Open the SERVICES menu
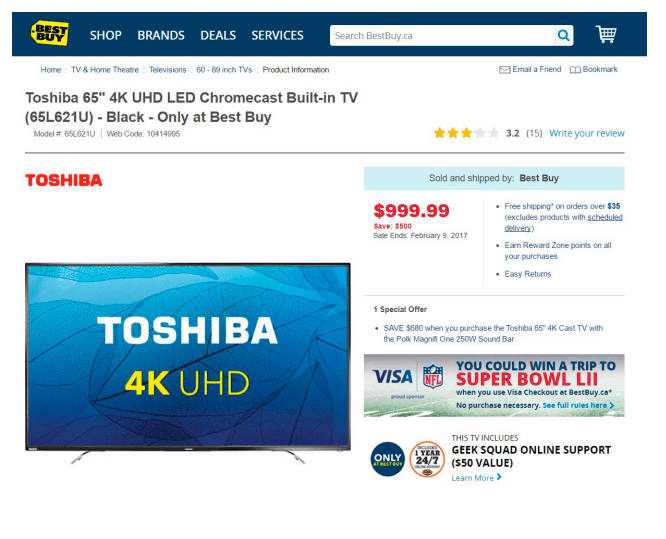 (277, 35)
